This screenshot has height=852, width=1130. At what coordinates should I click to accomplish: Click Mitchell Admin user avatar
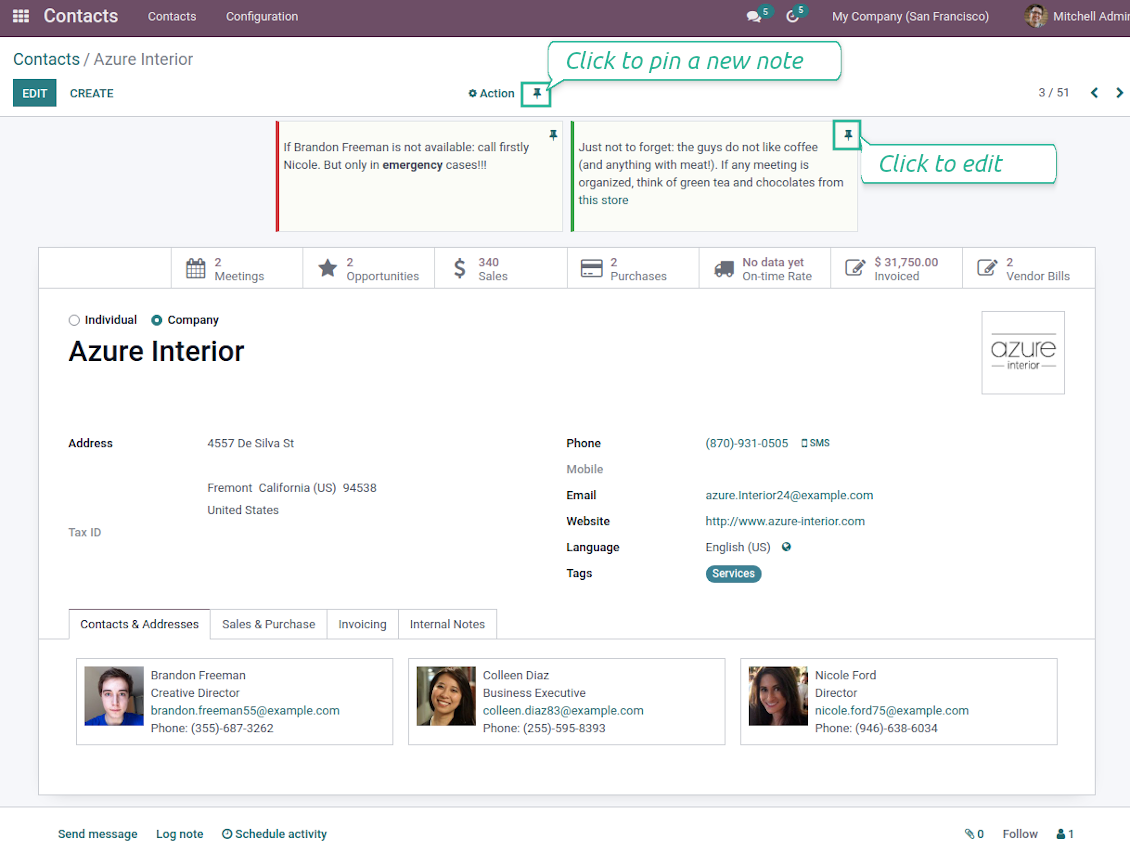[1036, 16]
